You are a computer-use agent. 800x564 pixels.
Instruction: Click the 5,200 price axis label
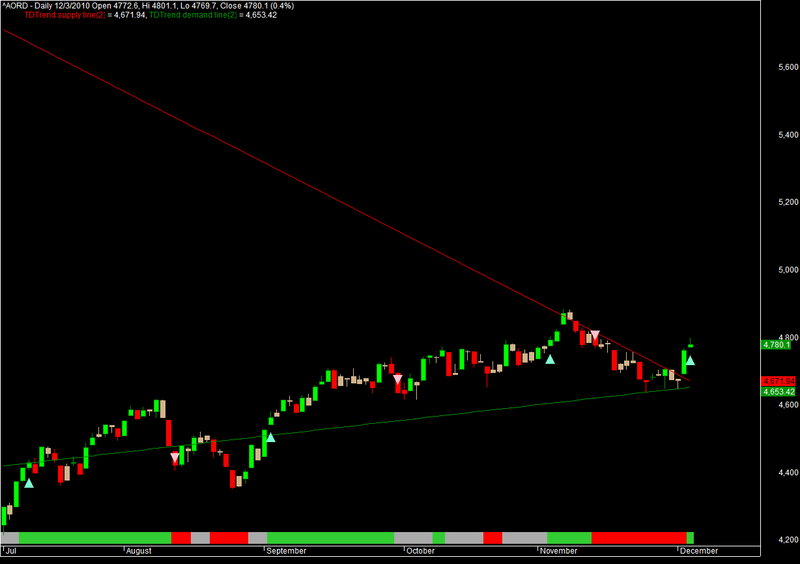(x=788, y=202)
